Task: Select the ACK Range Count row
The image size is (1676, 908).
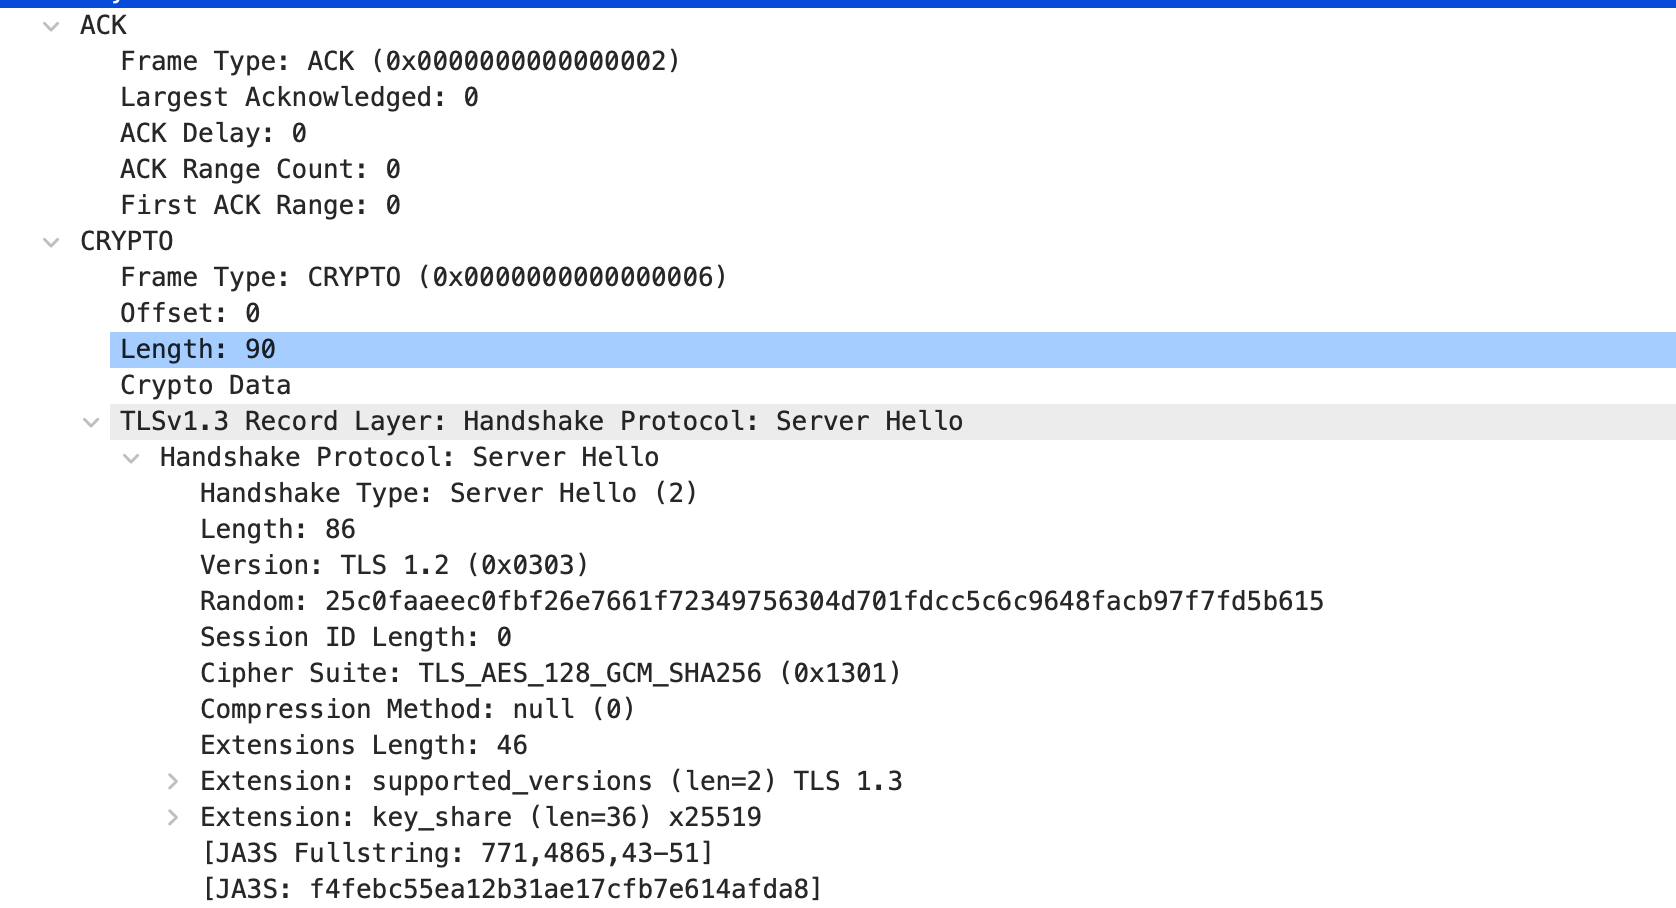Action: [x=260, y=170]
